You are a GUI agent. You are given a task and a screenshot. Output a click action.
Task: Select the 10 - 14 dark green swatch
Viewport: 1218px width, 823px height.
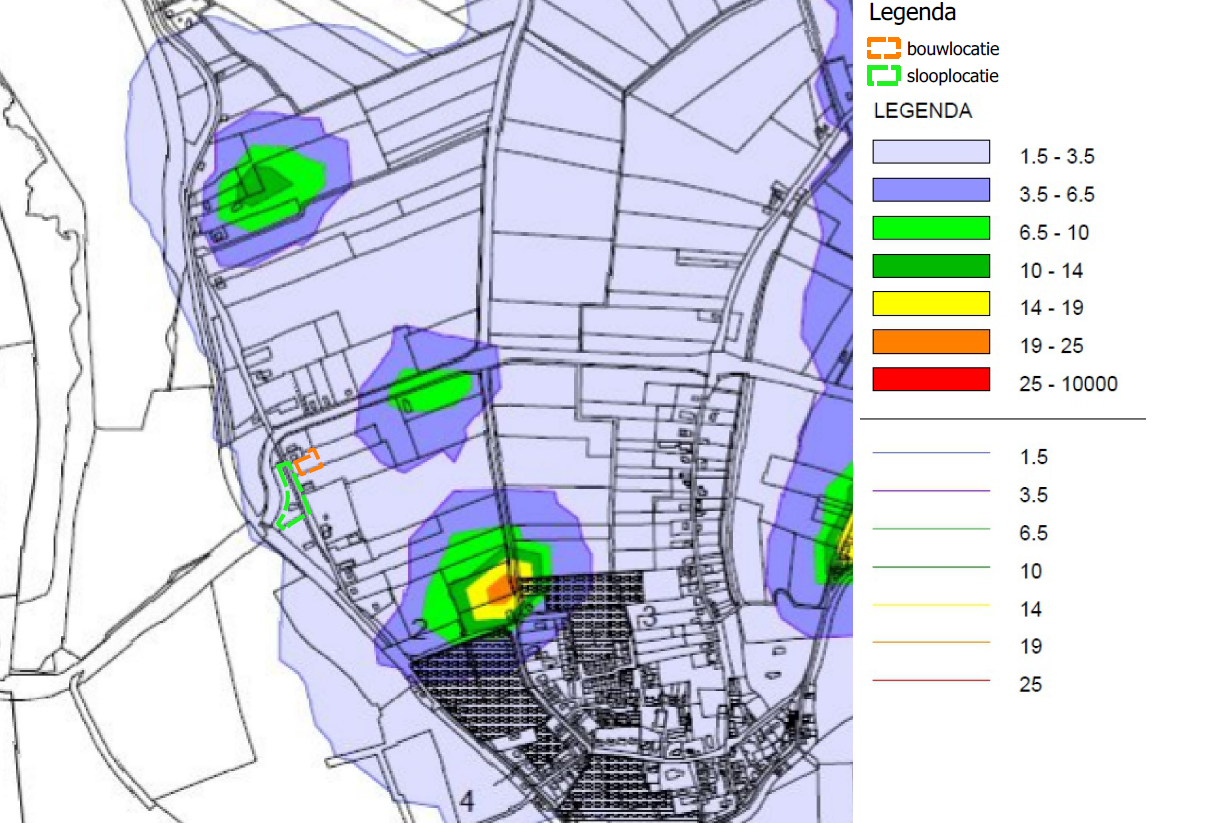(x=931, y=266)
